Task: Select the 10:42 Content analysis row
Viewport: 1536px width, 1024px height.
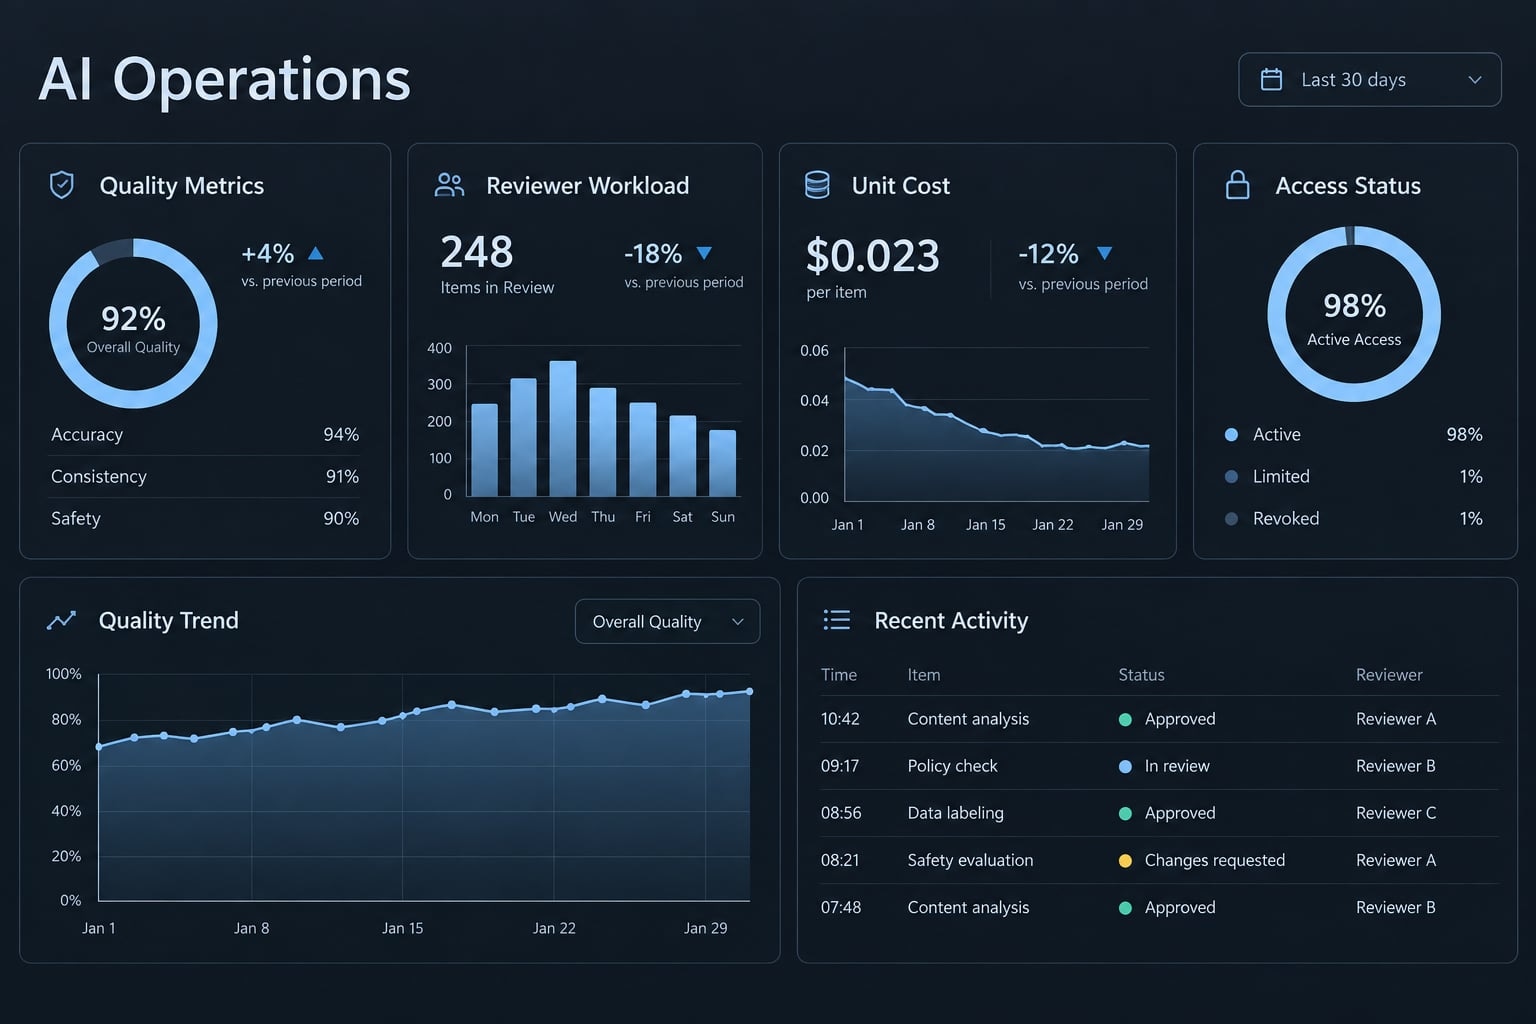Action: (x=1159, y=719)
